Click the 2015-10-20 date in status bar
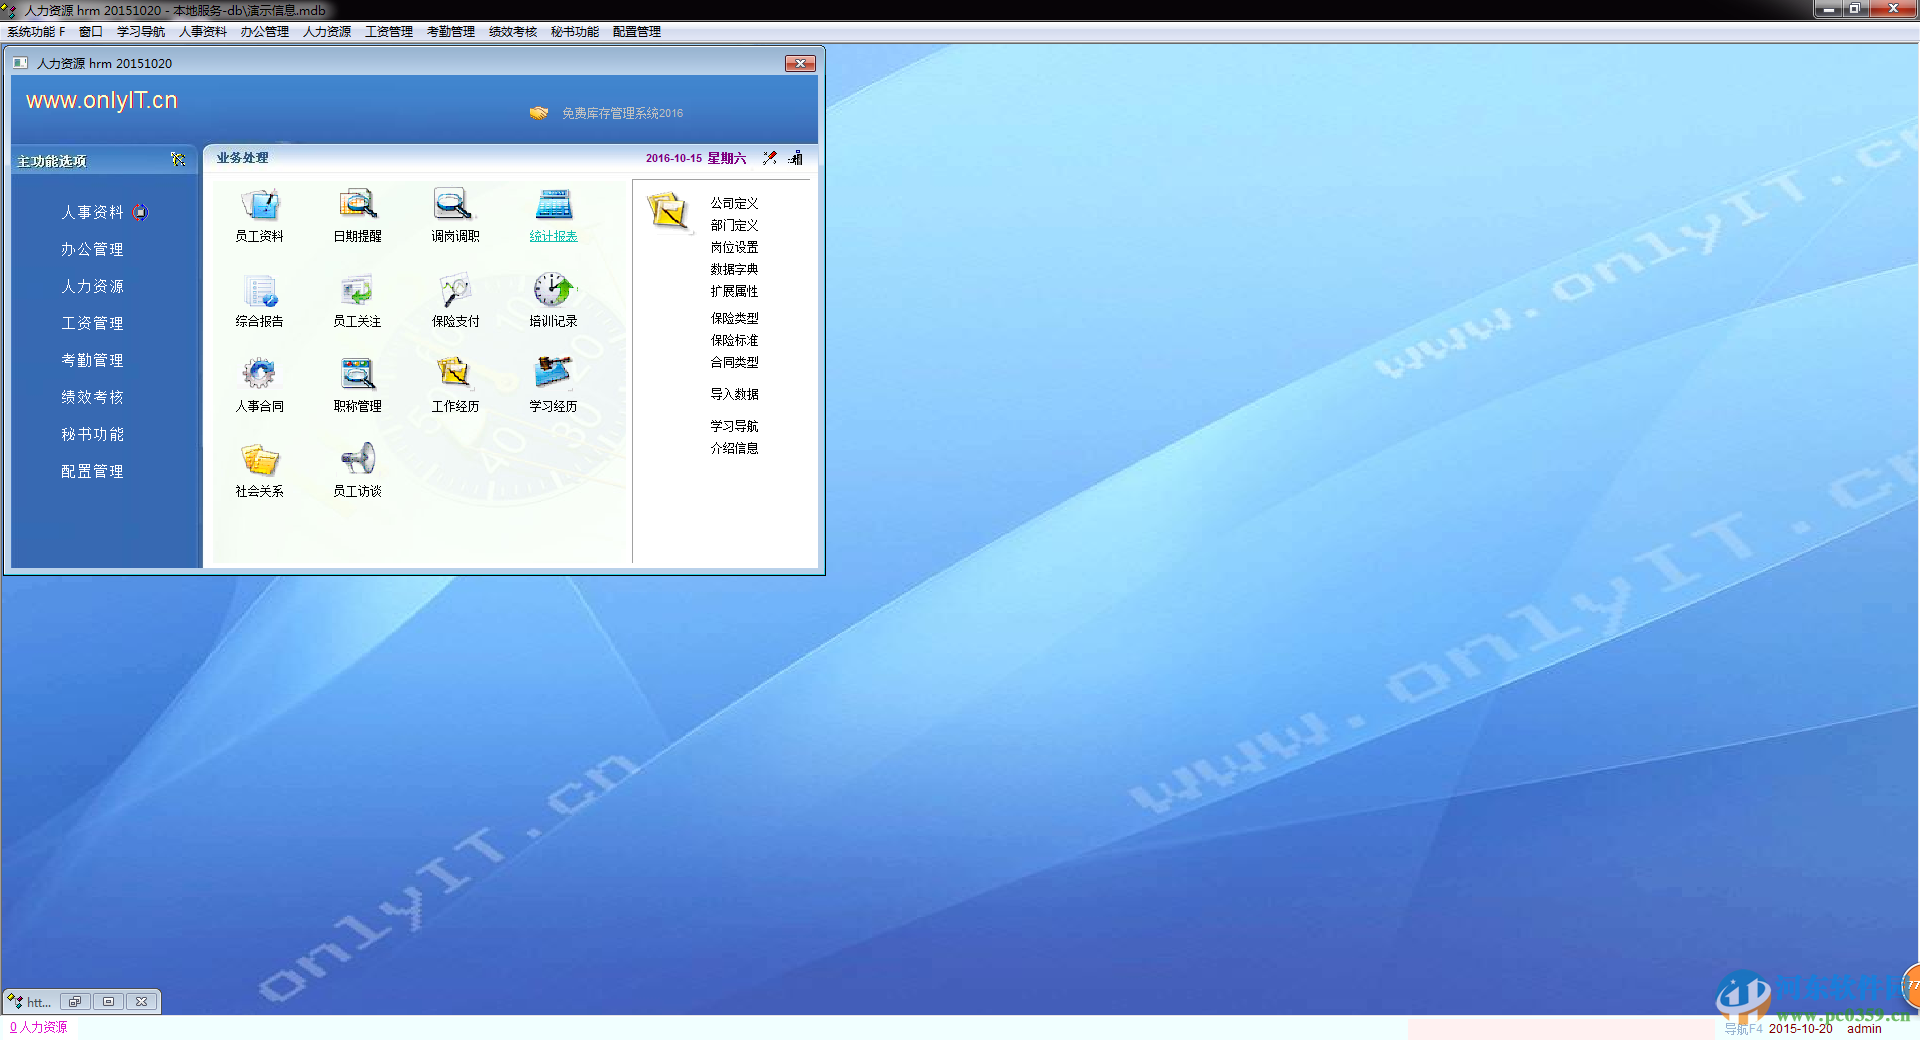 [1800, 1028]
